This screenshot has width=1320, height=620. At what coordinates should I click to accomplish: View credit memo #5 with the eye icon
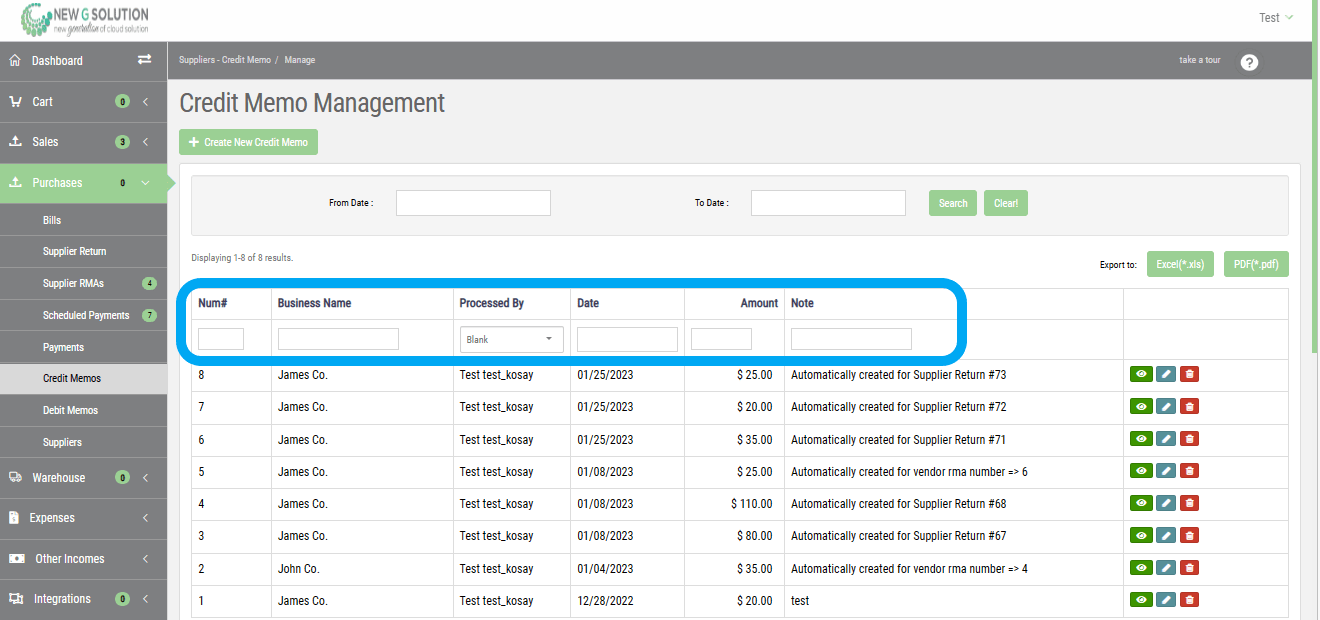pos(1141,470)
